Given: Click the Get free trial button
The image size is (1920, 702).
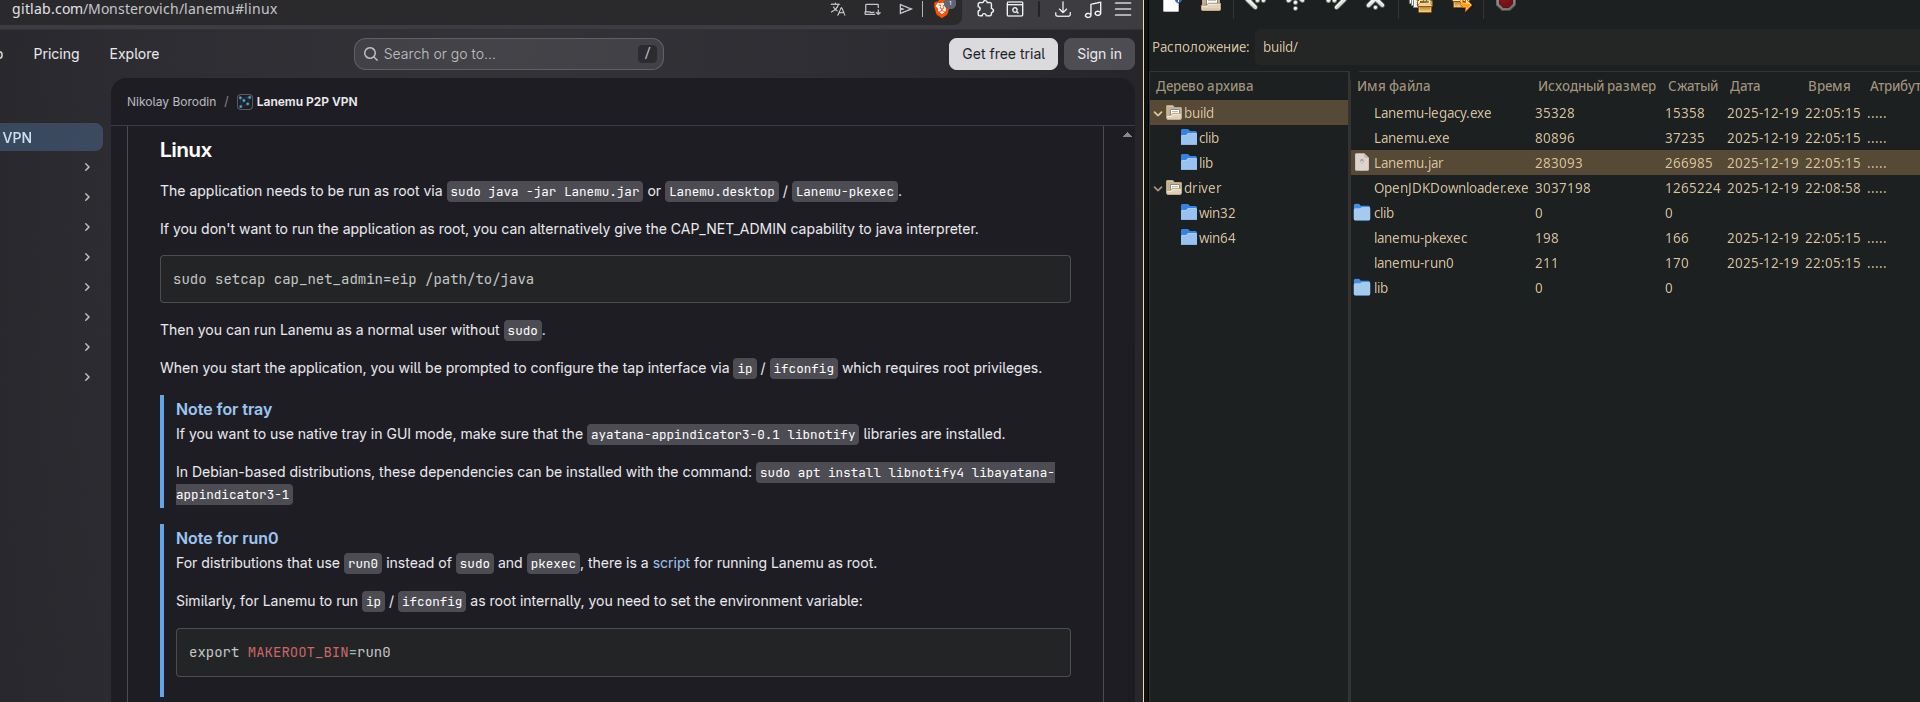Looking at the screenshot, I should click(1003, 54).
